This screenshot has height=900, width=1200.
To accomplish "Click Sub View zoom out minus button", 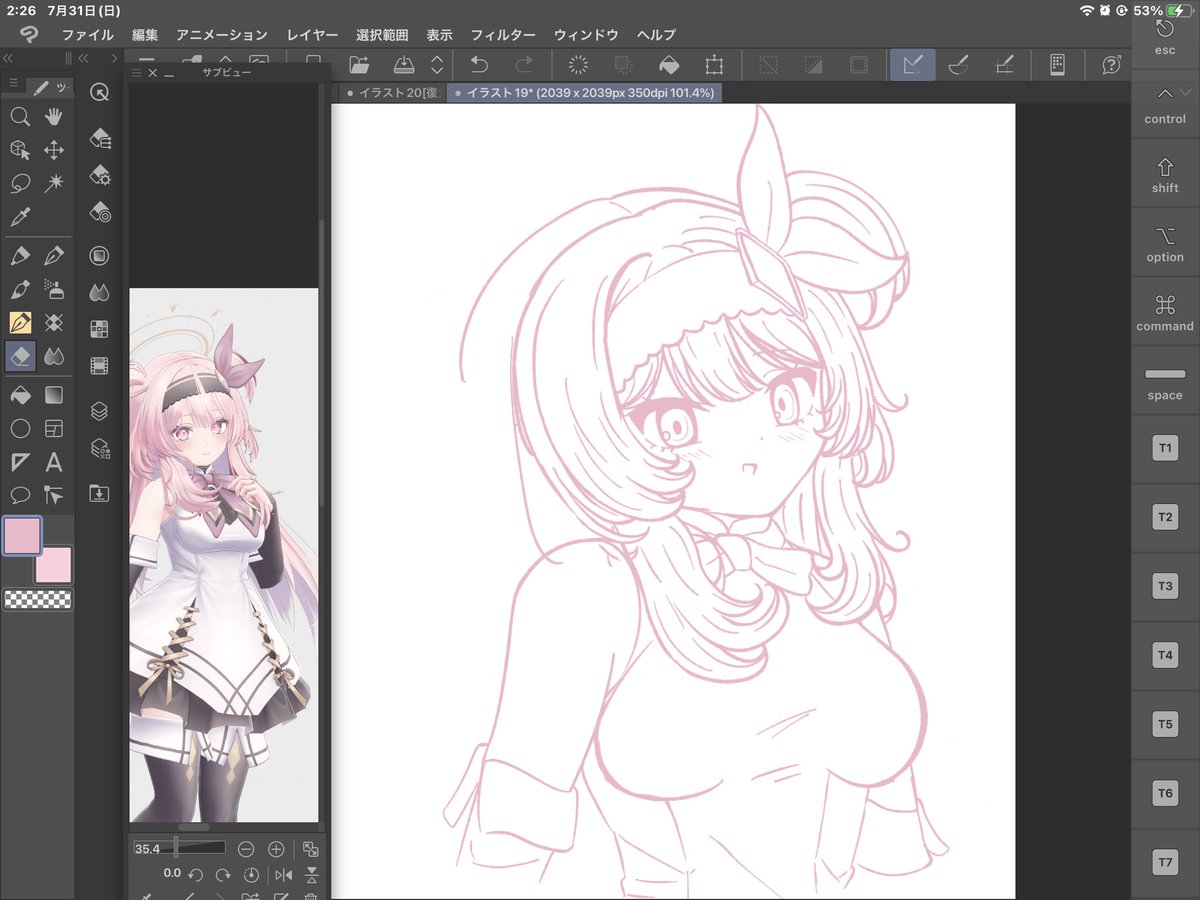I will 246,849.
